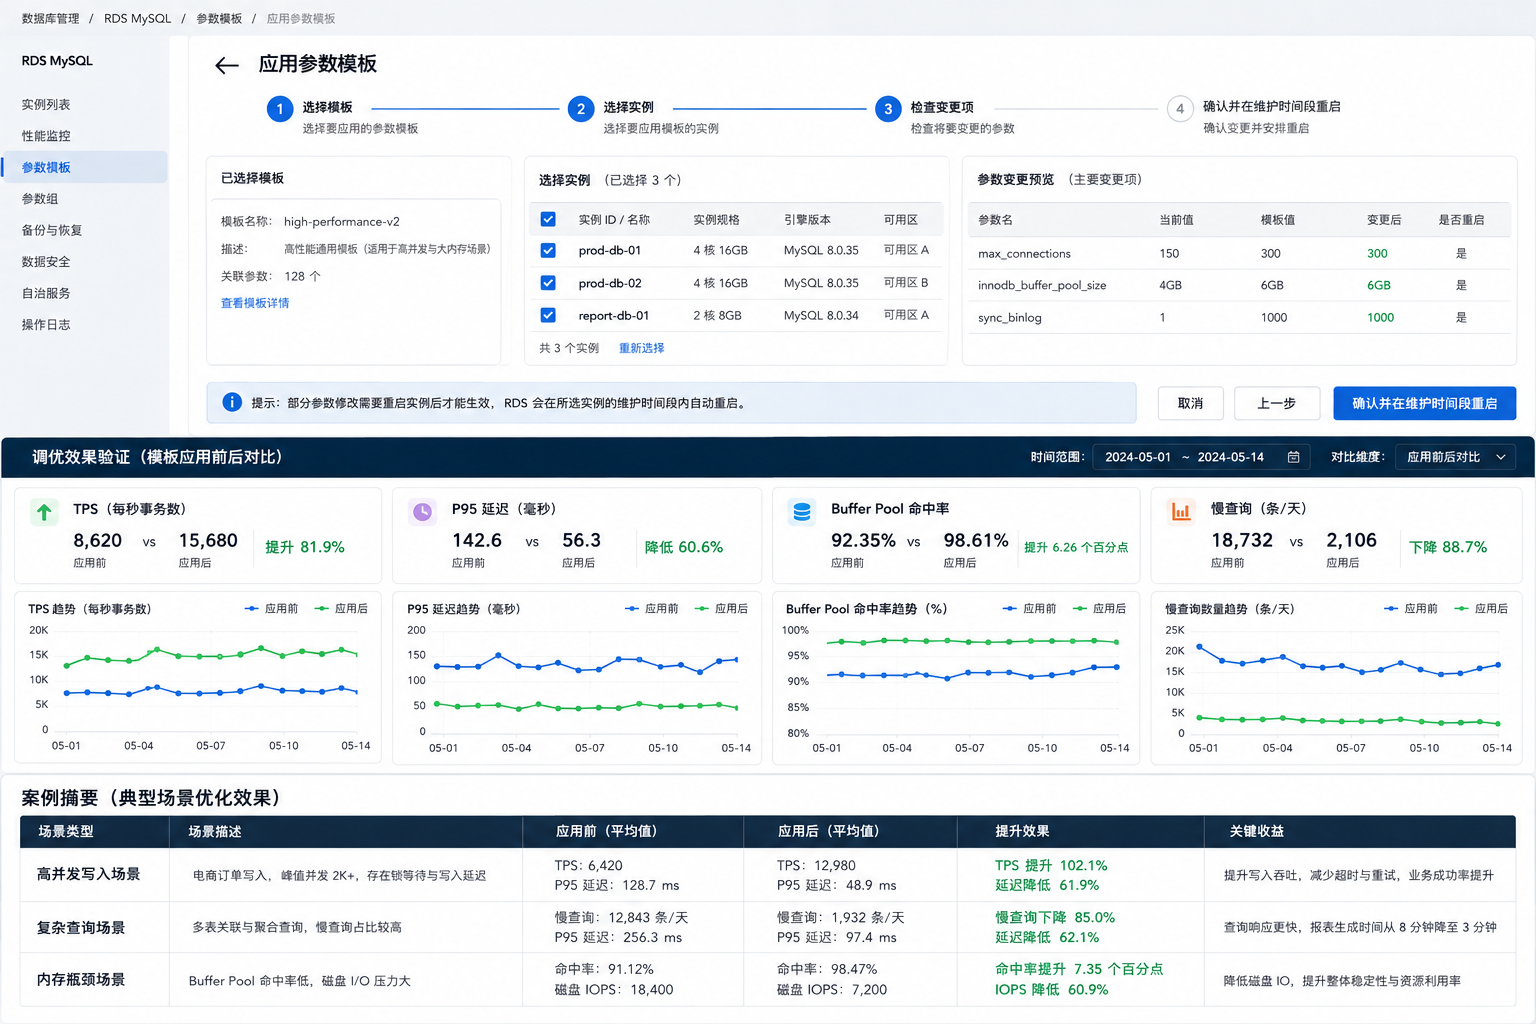Toggle the 应用后 legend in TPS trend chart
This screenshot has height=1024, width=1536.
pyautogui.click(x=341, y=608)
